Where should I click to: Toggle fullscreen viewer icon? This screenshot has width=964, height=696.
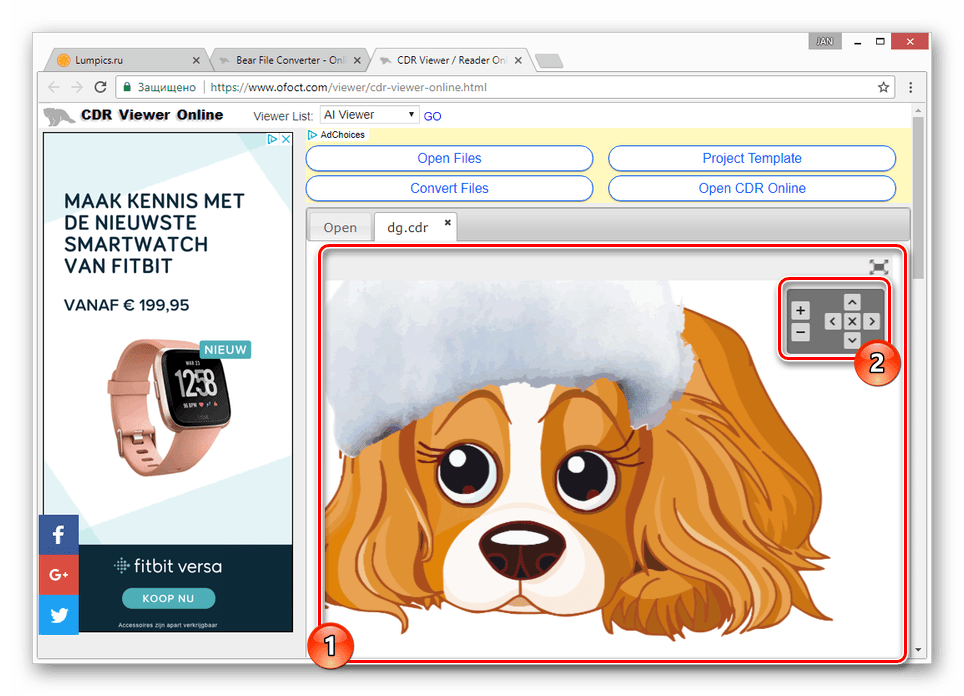(x=879, y=267)
